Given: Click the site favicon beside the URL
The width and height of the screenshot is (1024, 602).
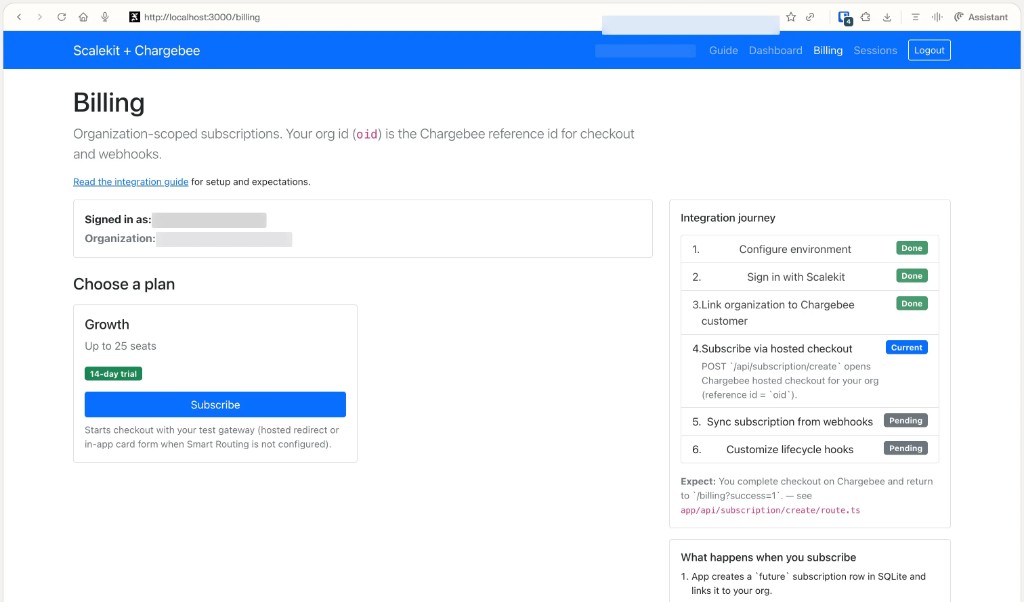Looking at the screenshot, I should click(134, 17).
